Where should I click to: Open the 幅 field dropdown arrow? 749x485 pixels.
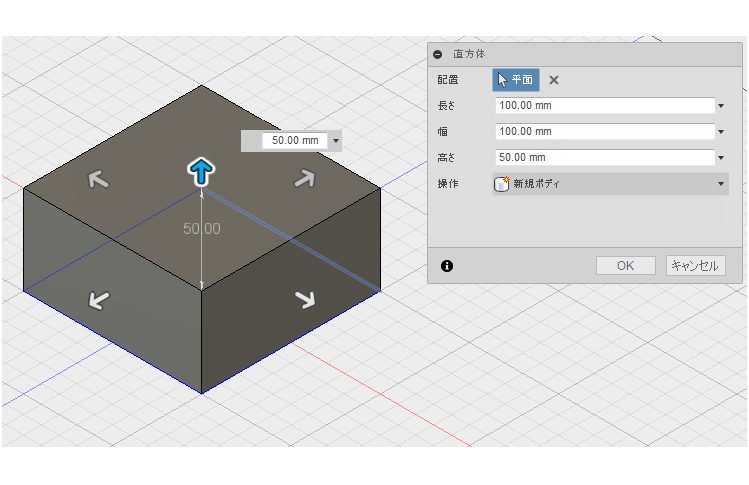coord(721,131)
